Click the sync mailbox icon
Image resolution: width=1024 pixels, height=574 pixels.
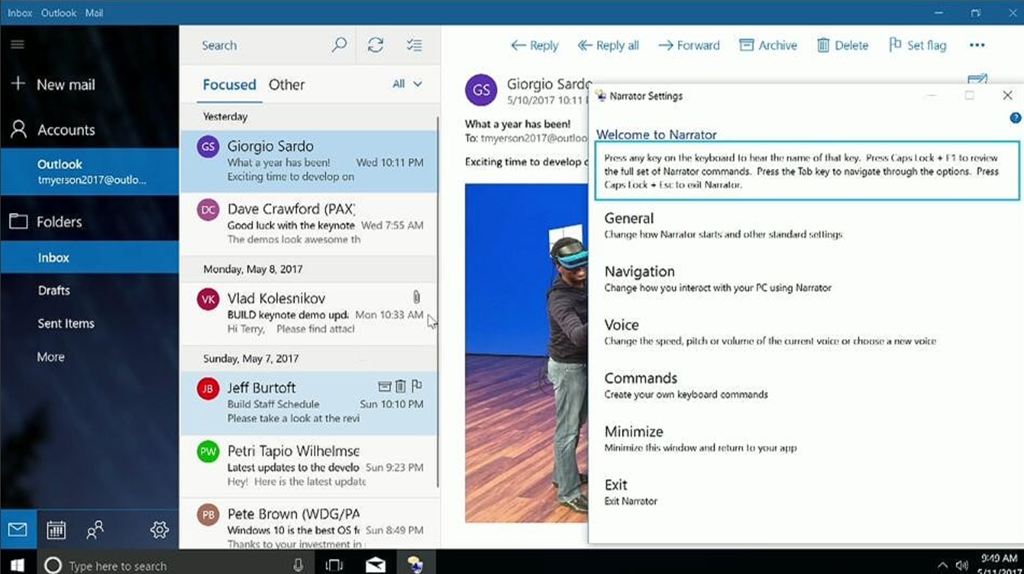coord(376,45)
